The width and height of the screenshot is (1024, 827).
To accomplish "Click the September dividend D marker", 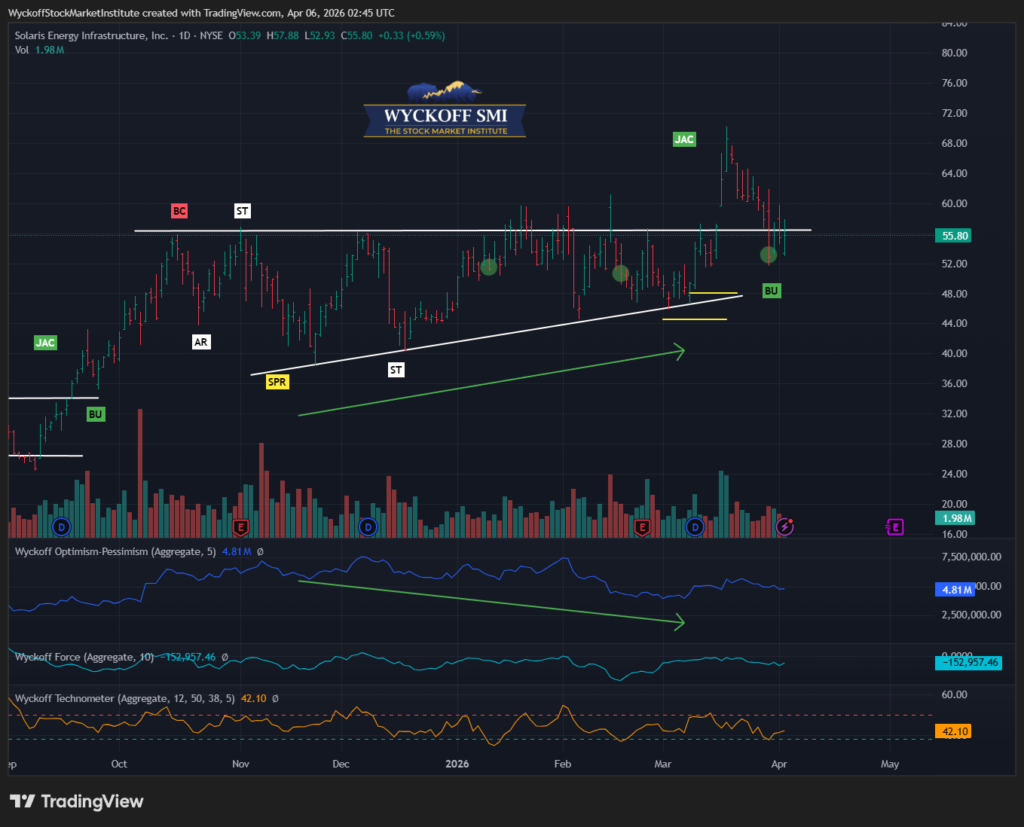I will pos(61,526).
